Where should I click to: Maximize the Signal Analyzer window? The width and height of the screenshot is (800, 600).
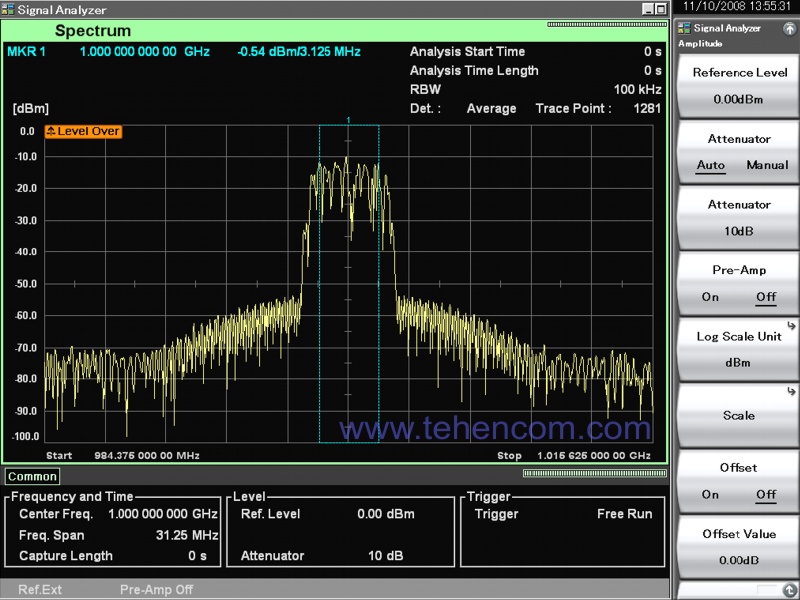660,9
